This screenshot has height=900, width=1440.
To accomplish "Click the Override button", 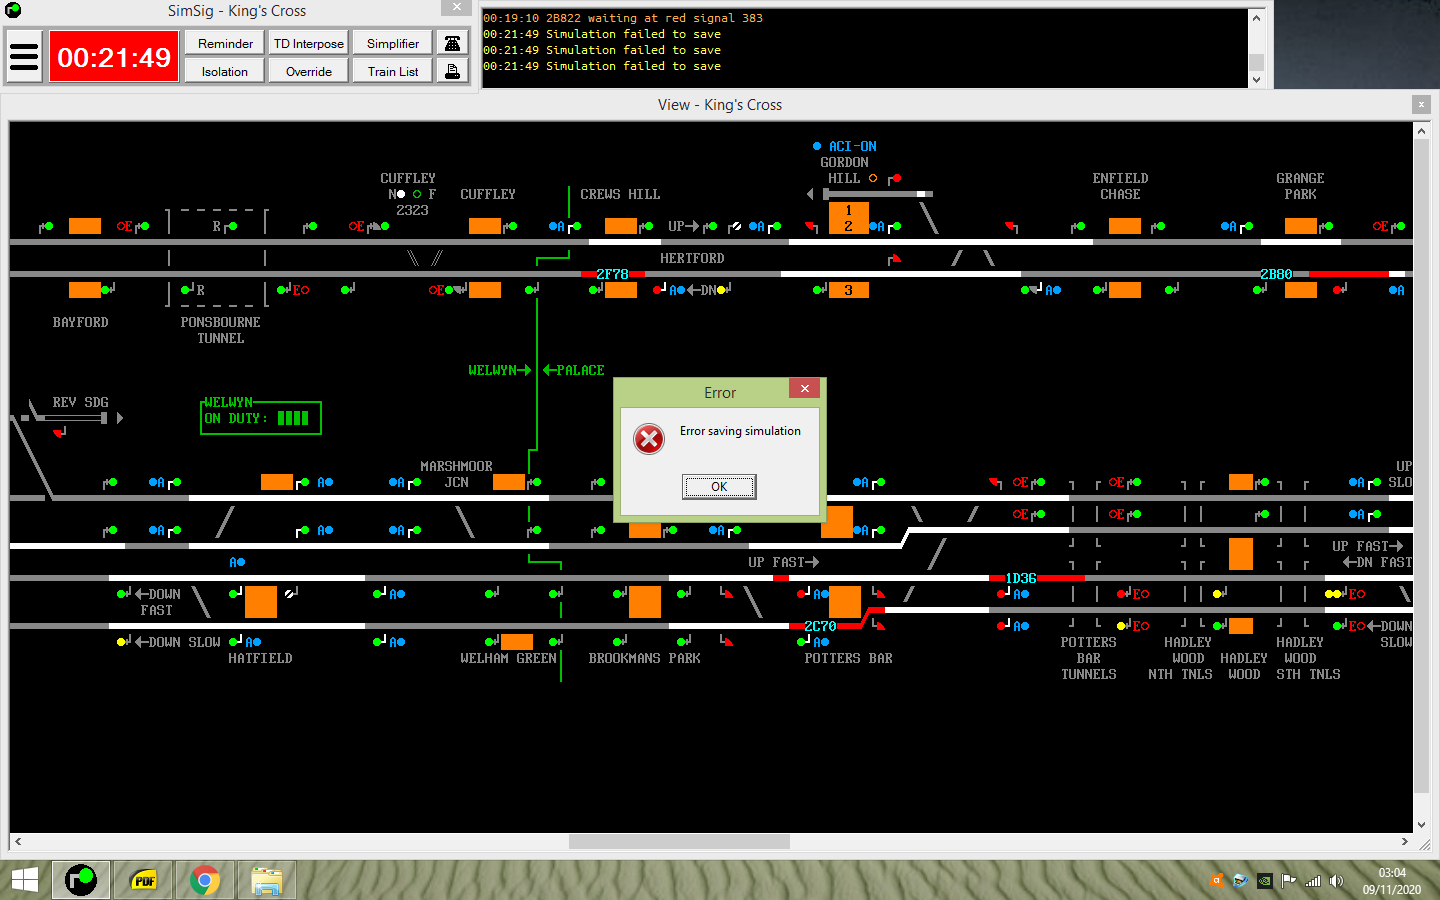I will [309, 71].
